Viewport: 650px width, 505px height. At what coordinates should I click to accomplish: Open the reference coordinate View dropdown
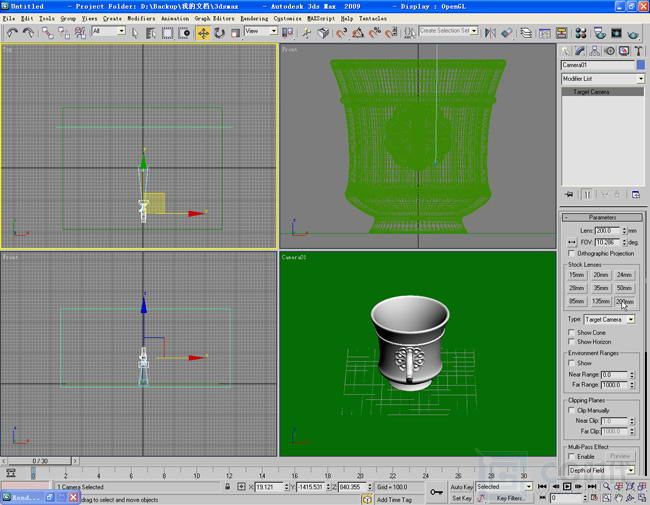click(x=261, y=31)
